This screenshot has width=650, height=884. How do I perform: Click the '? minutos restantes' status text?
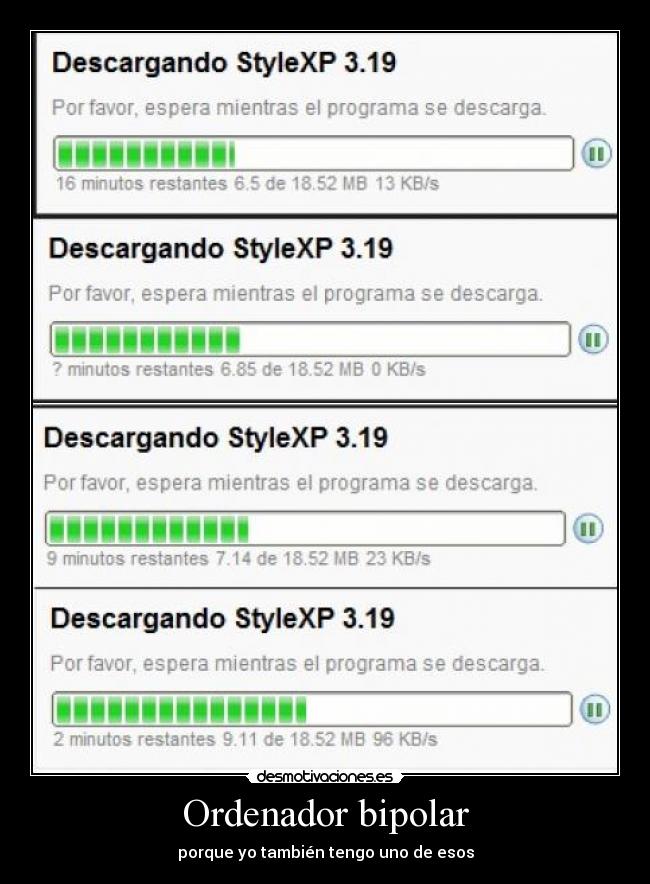click(133, 370)
